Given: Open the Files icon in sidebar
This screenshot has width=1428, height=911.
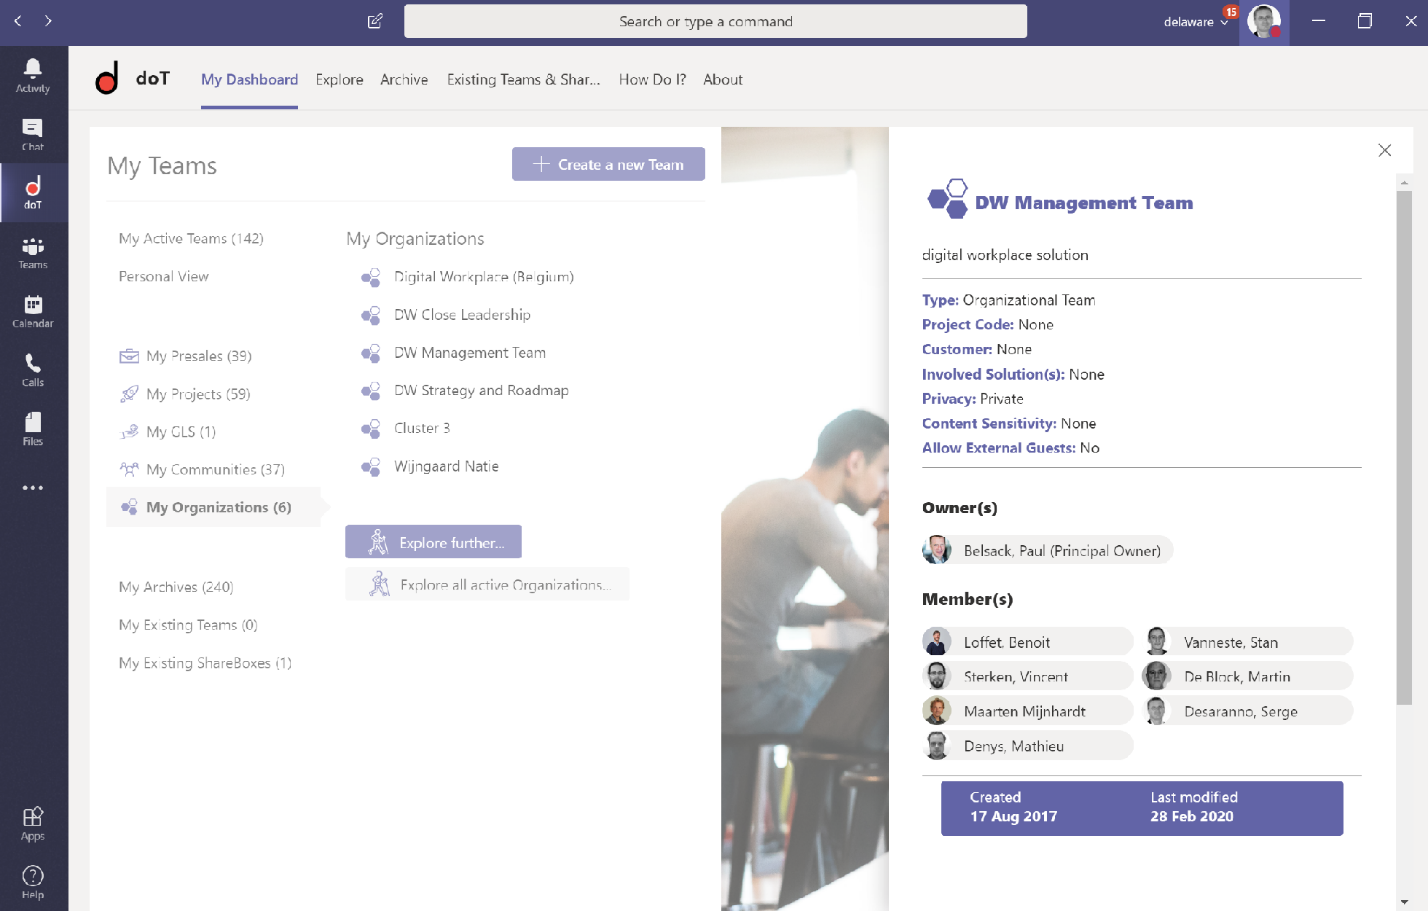Looking at the screenshot, I should [33, 428].
